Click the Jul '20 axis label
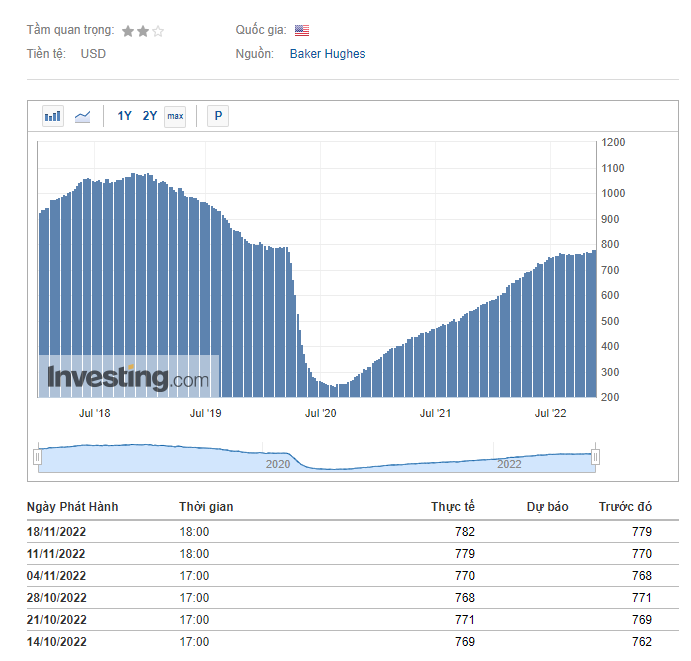Screen dimensions: 691x661 click(x=320, y=413)
